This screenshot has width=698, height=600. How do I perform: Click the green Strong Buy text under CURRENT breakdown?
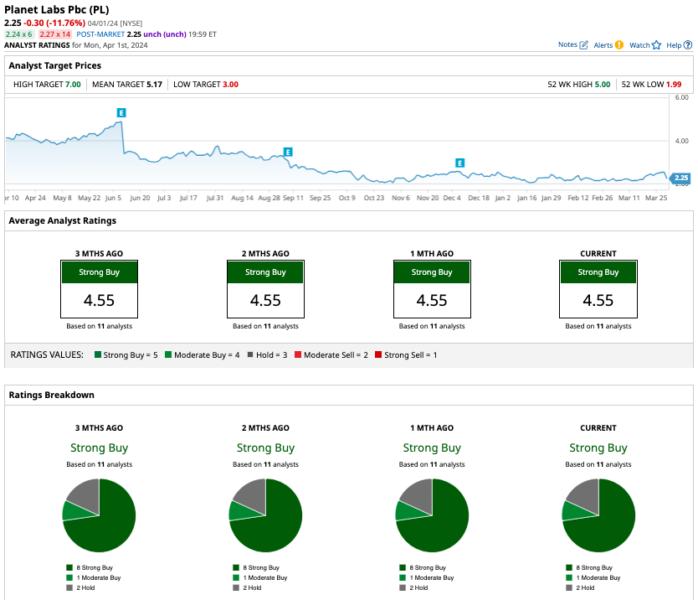(x=598, y=448)
